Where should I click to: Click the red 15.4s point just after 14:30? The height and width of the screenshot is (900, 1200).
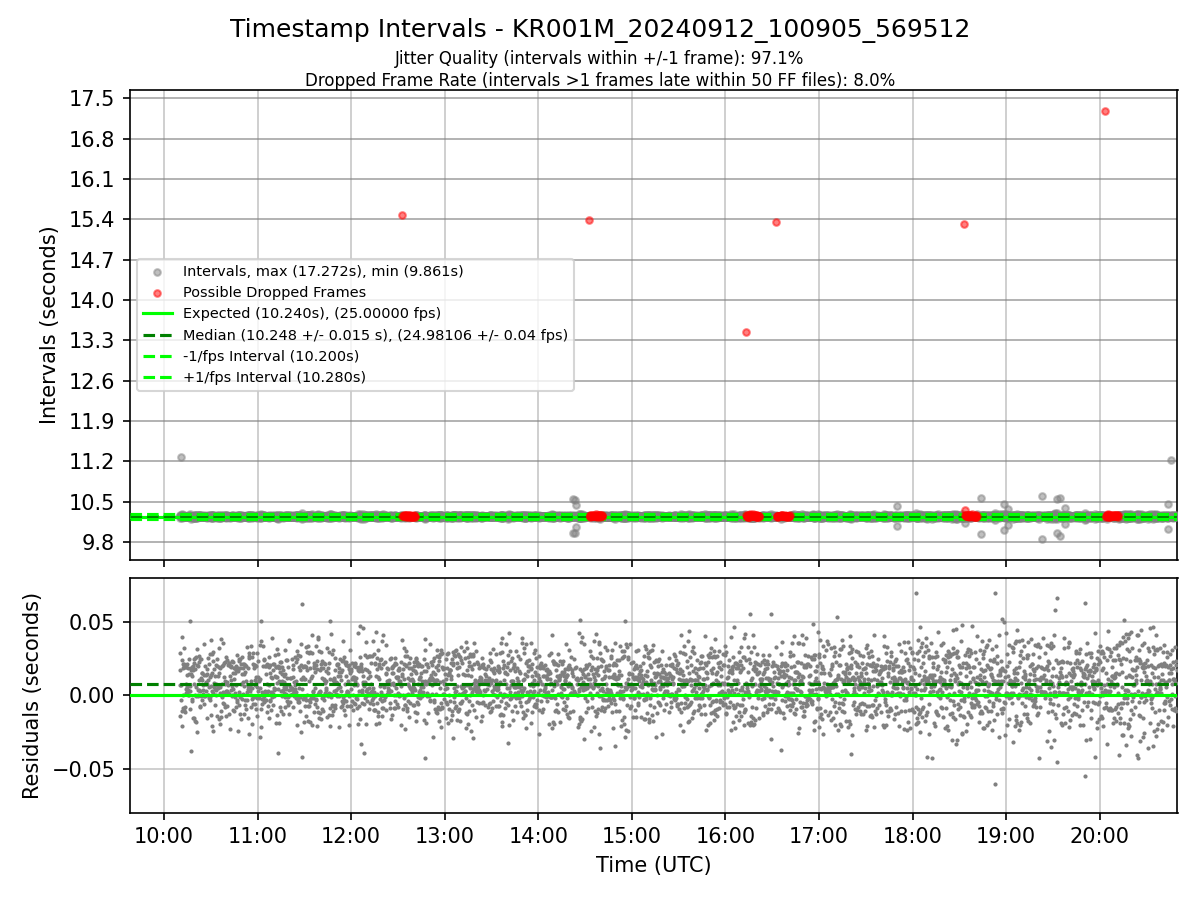click(589, 220)
